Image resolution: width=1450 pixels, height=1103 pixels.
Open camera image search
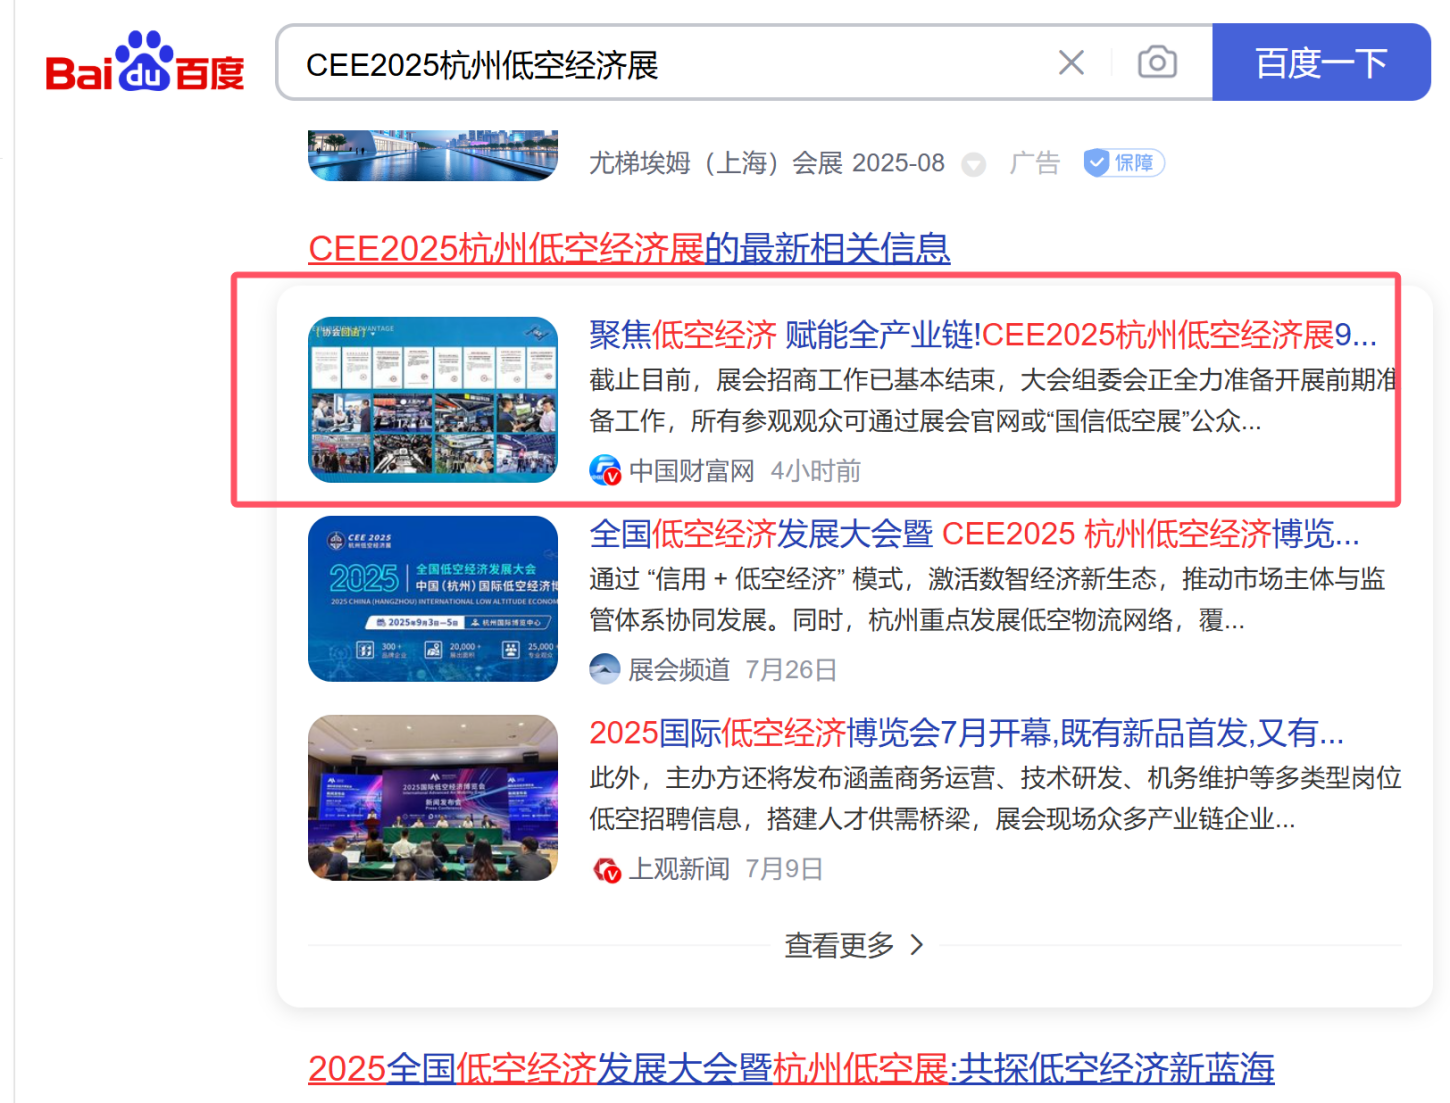tap(1157, 63)
